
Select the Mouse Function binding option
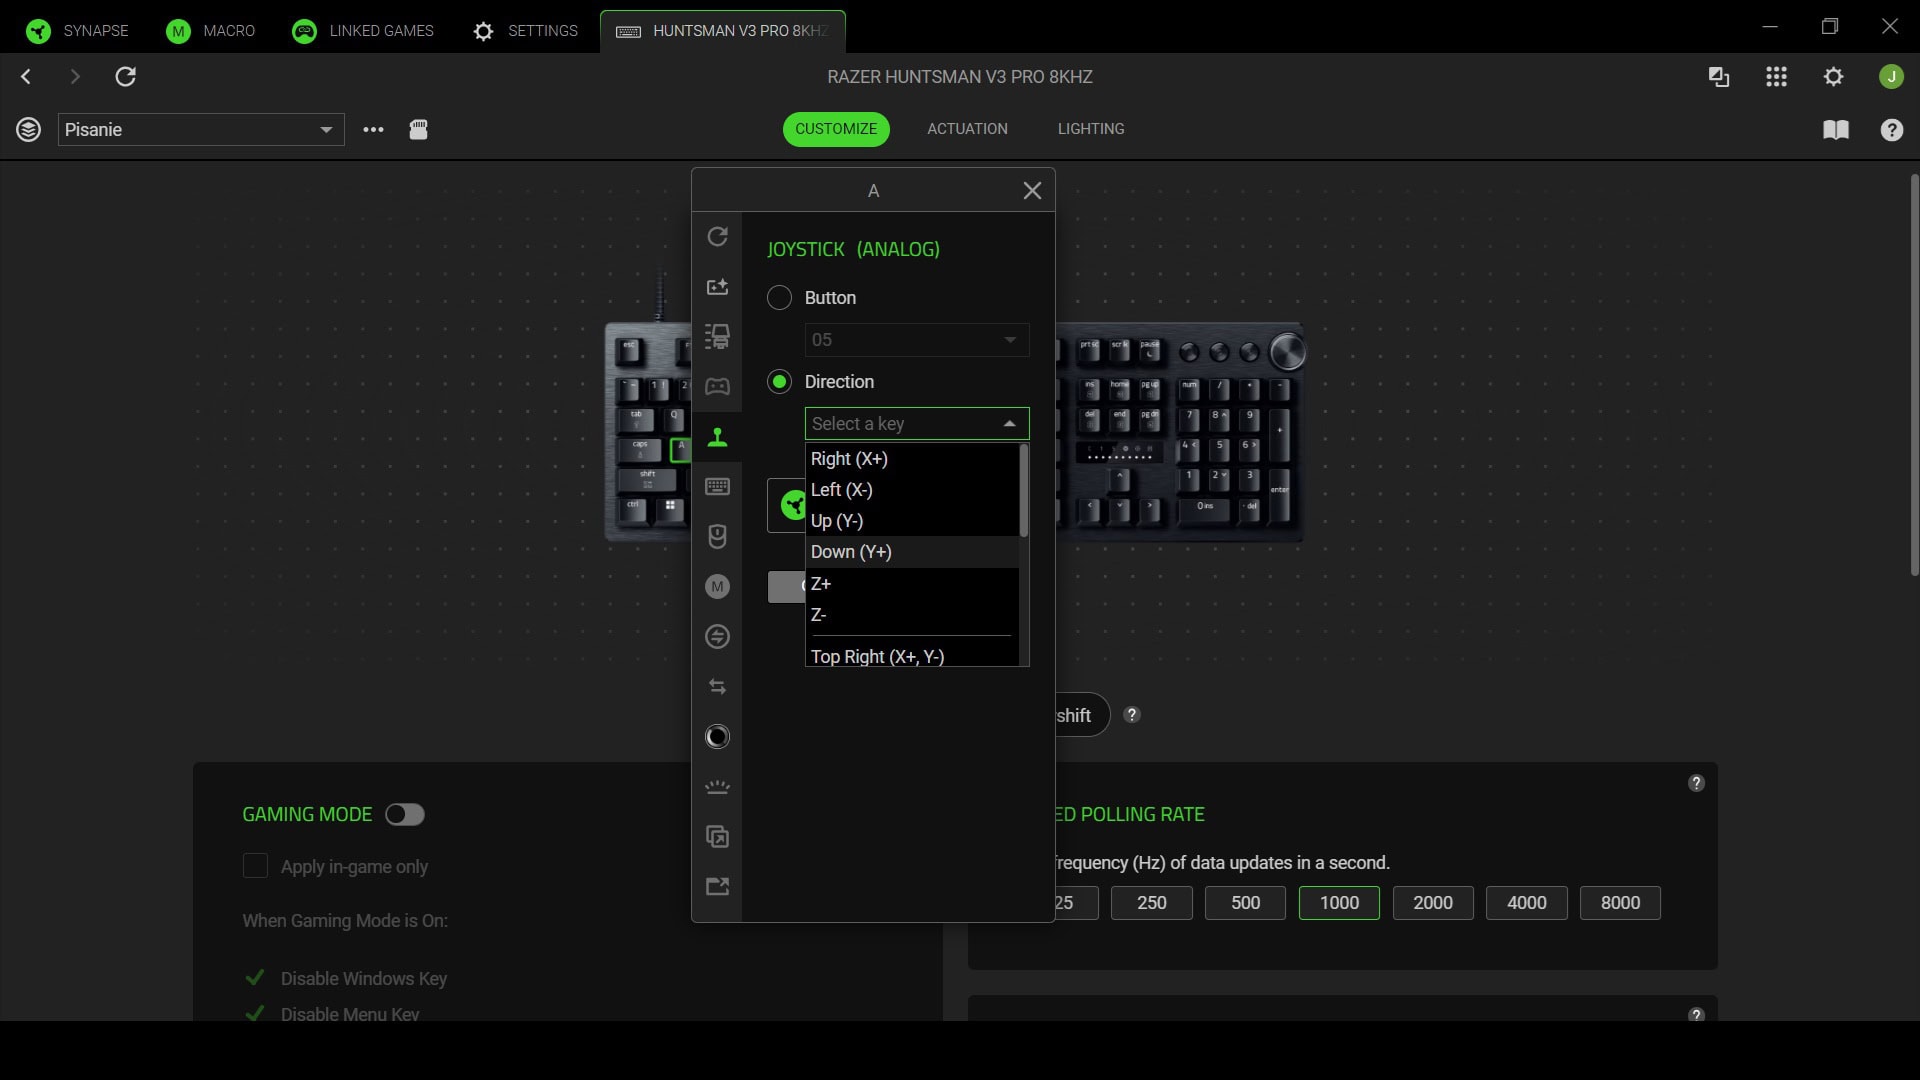[718, 537]
